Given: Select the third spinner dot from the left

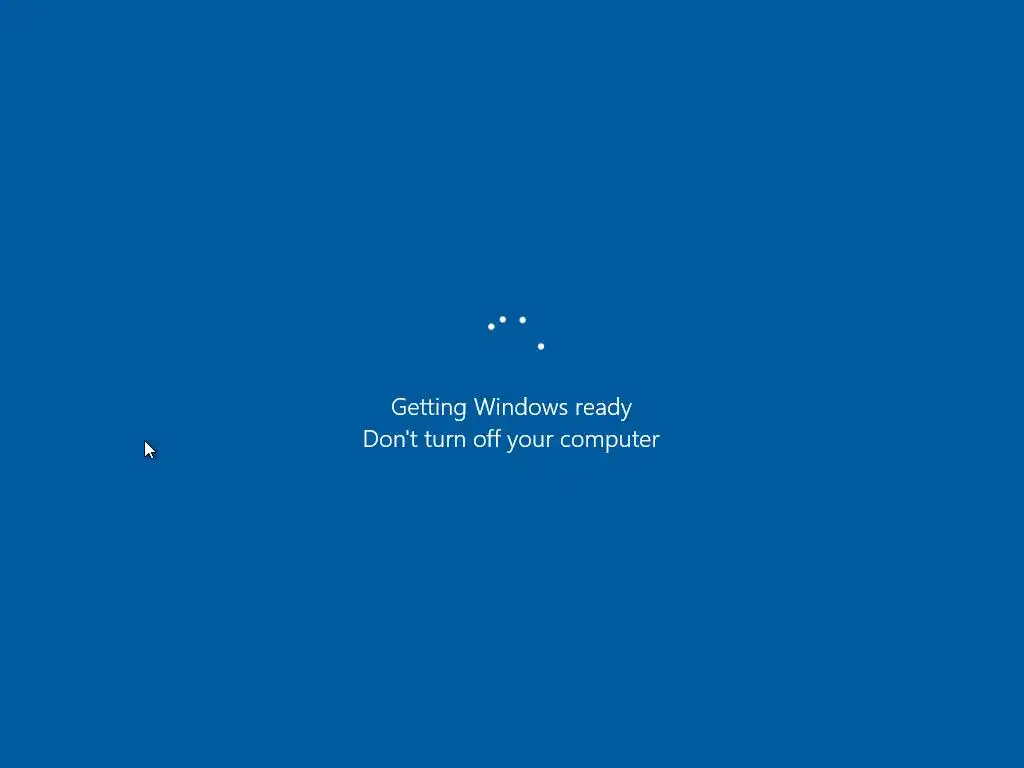Looking at the screenshot, I should pos(522,320).
